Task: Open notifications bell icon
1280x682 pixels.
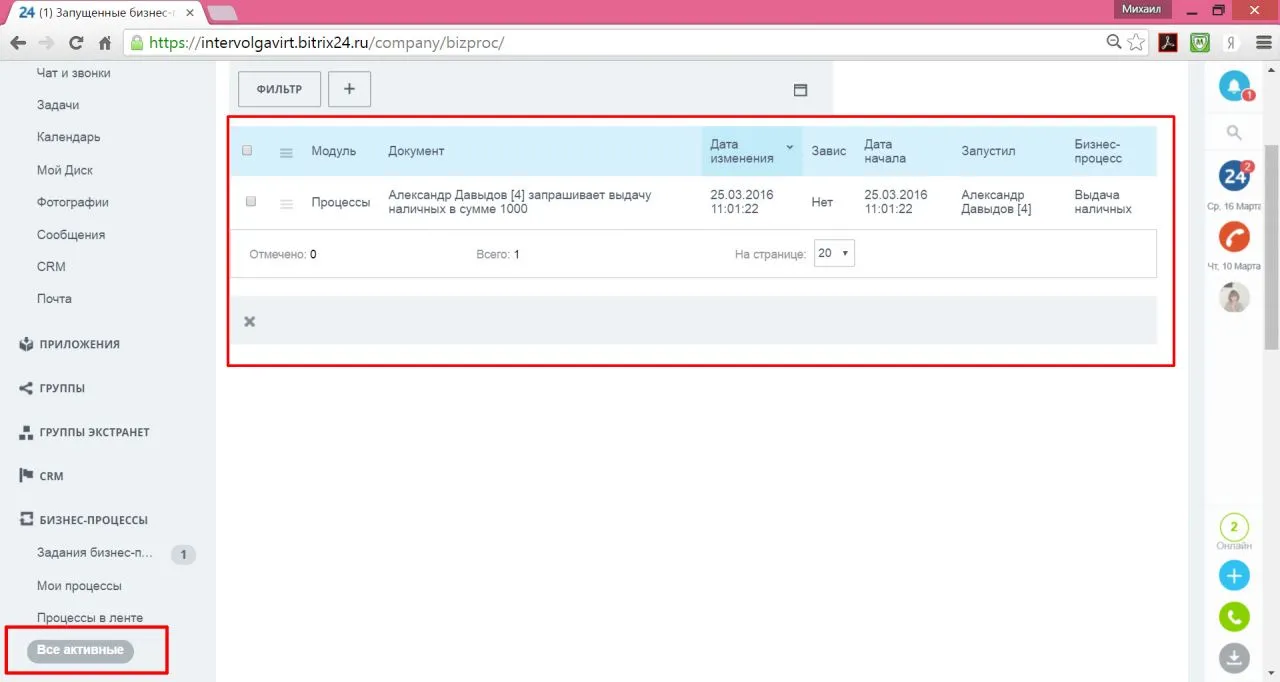Action: (x=1234, y=86)
